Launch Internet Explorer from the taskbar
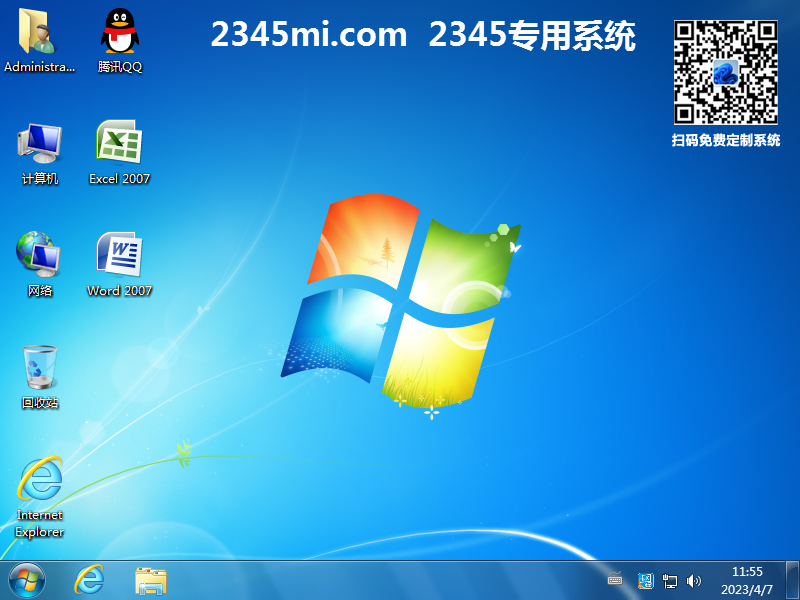The height and width of the screenshot is (600, 800). tap(89, 580)
